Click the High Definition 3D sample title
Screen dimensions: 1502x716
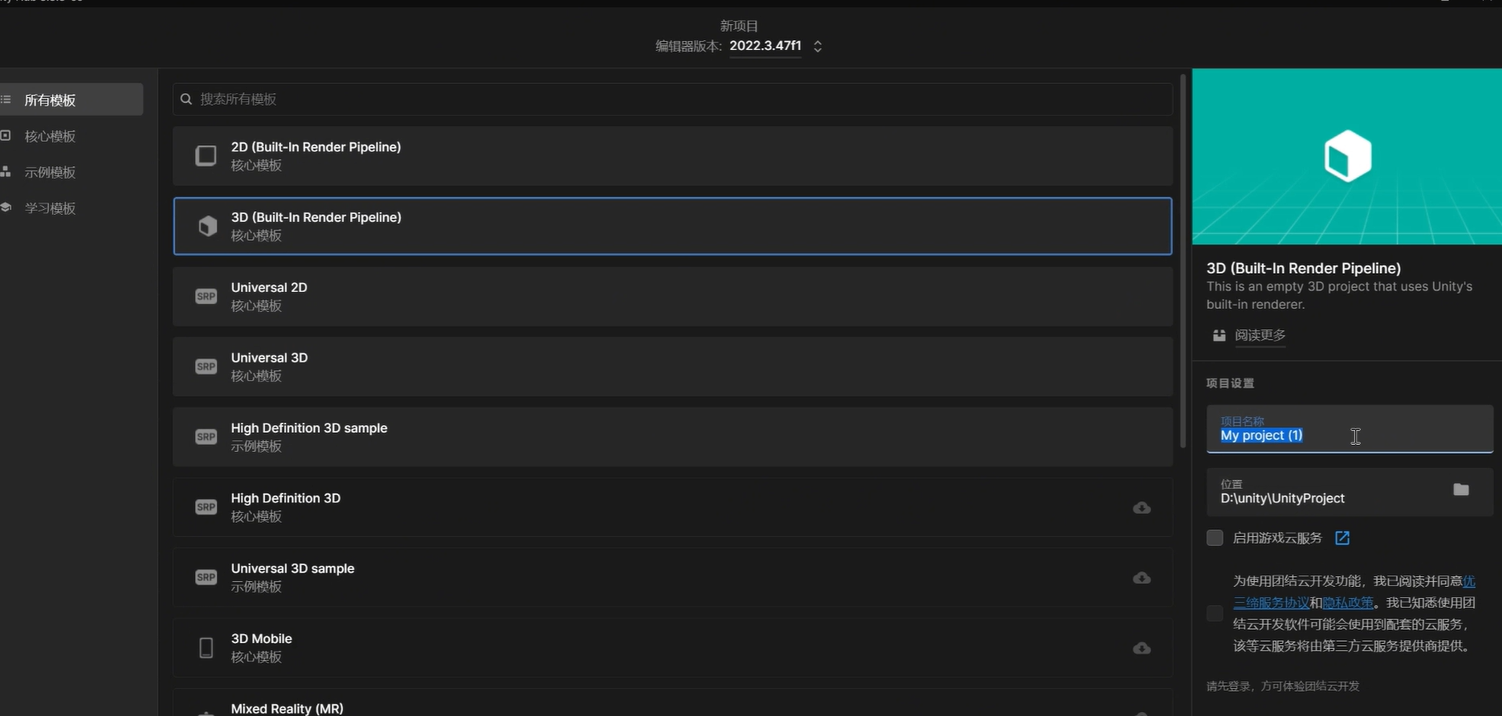(309, 428)
